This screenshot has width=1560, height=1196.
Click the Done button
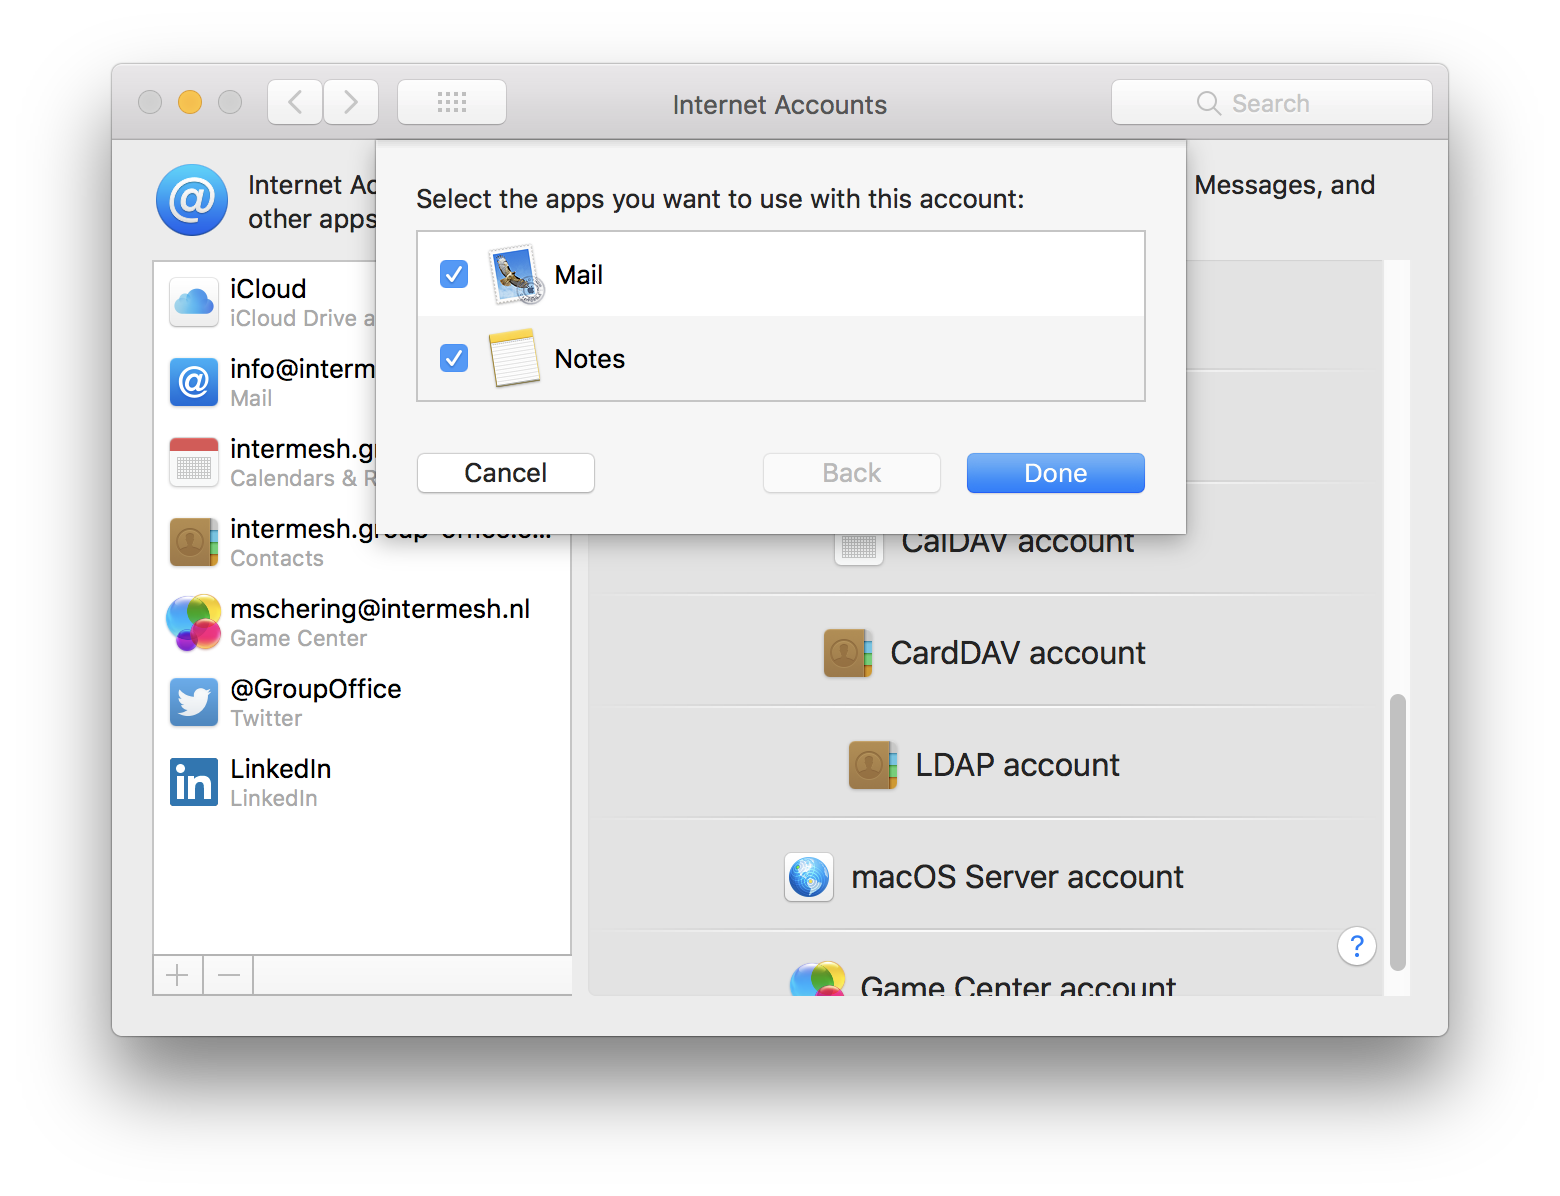[1056, 473]
